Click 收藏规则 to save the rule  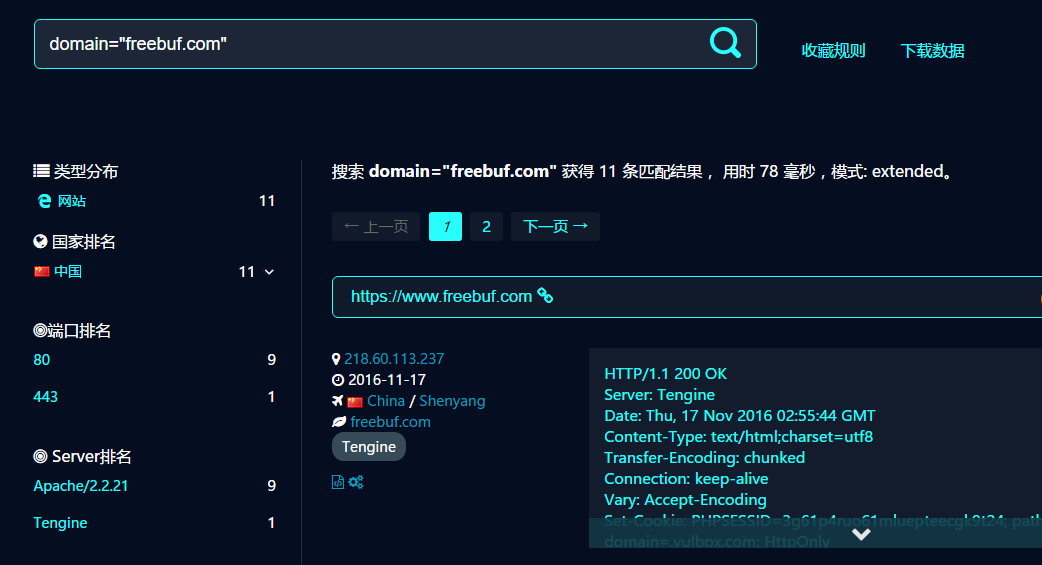point(833,51)
